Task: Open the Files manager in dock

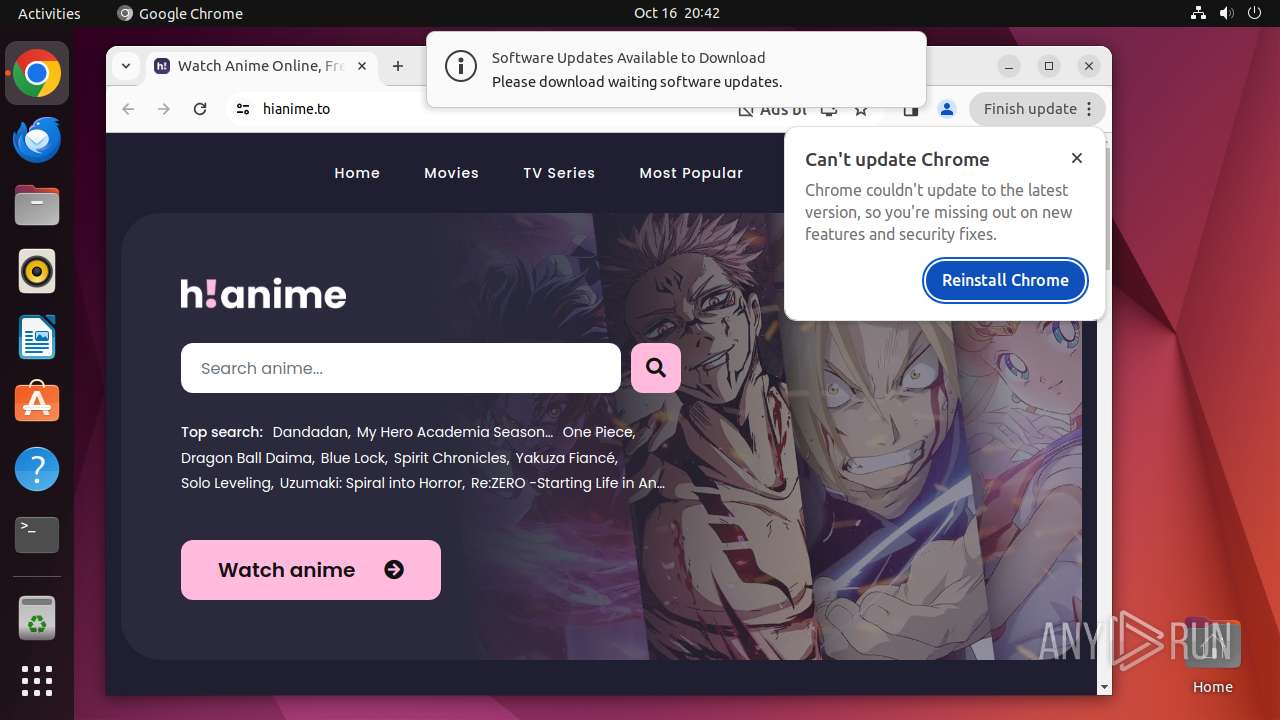Action: point(37,206)
